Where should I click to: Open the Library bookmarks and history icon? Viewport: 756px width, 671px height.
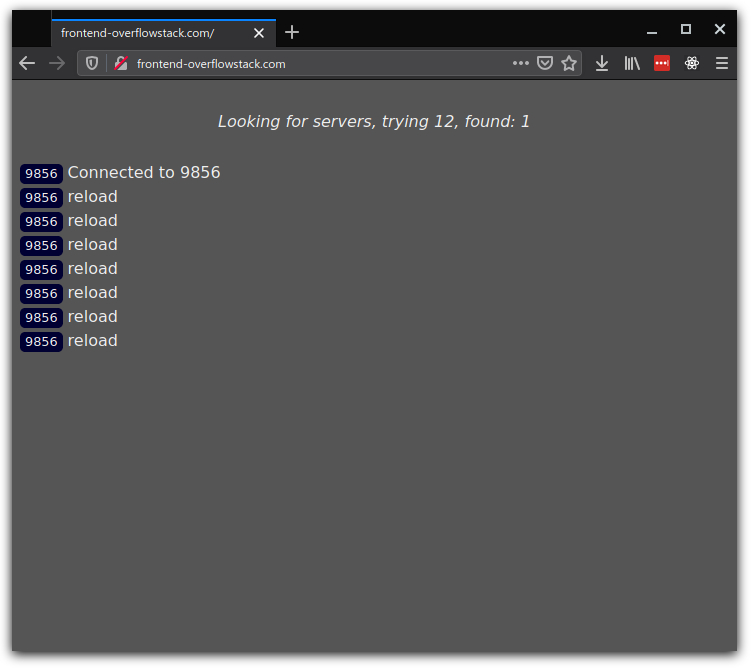point(632,63)
